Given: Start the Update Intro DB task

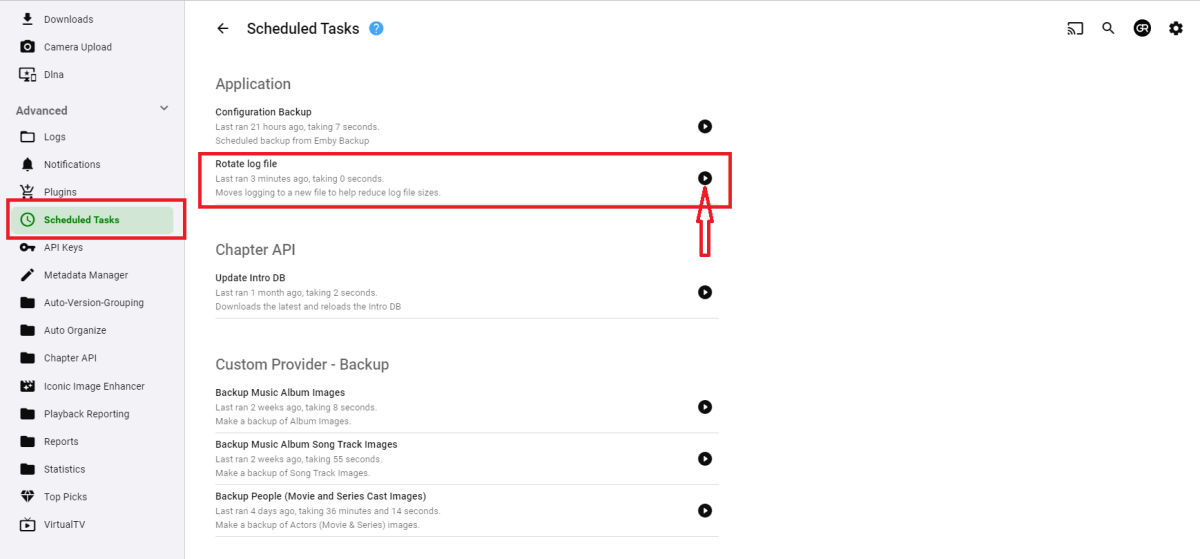Looking at the screenshot, I should tap(705, 292).
